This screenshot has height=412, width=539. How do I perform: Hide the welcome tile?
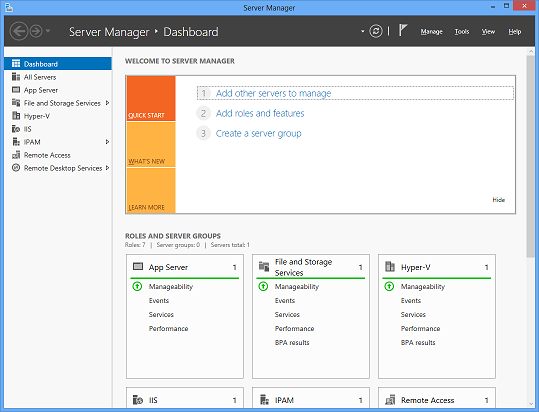tap(498, 200)
